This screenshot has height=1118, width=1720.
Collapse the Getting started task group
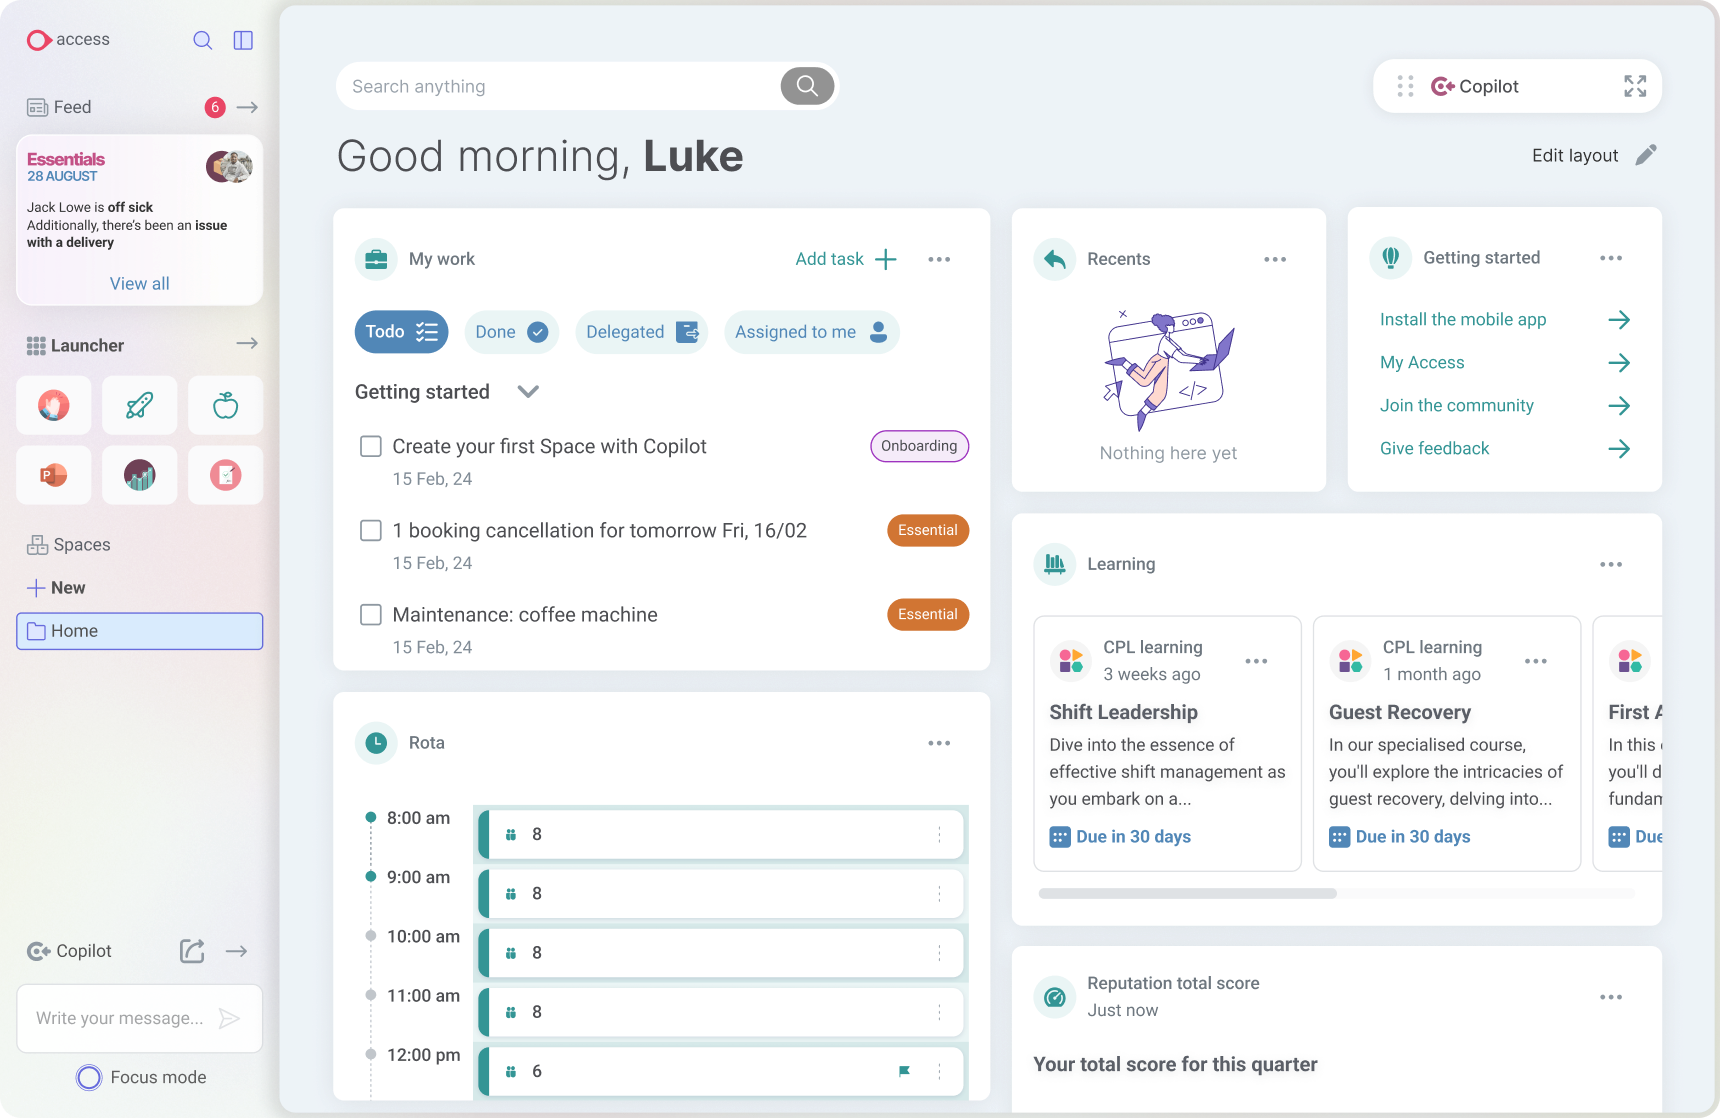coord(528,392)
